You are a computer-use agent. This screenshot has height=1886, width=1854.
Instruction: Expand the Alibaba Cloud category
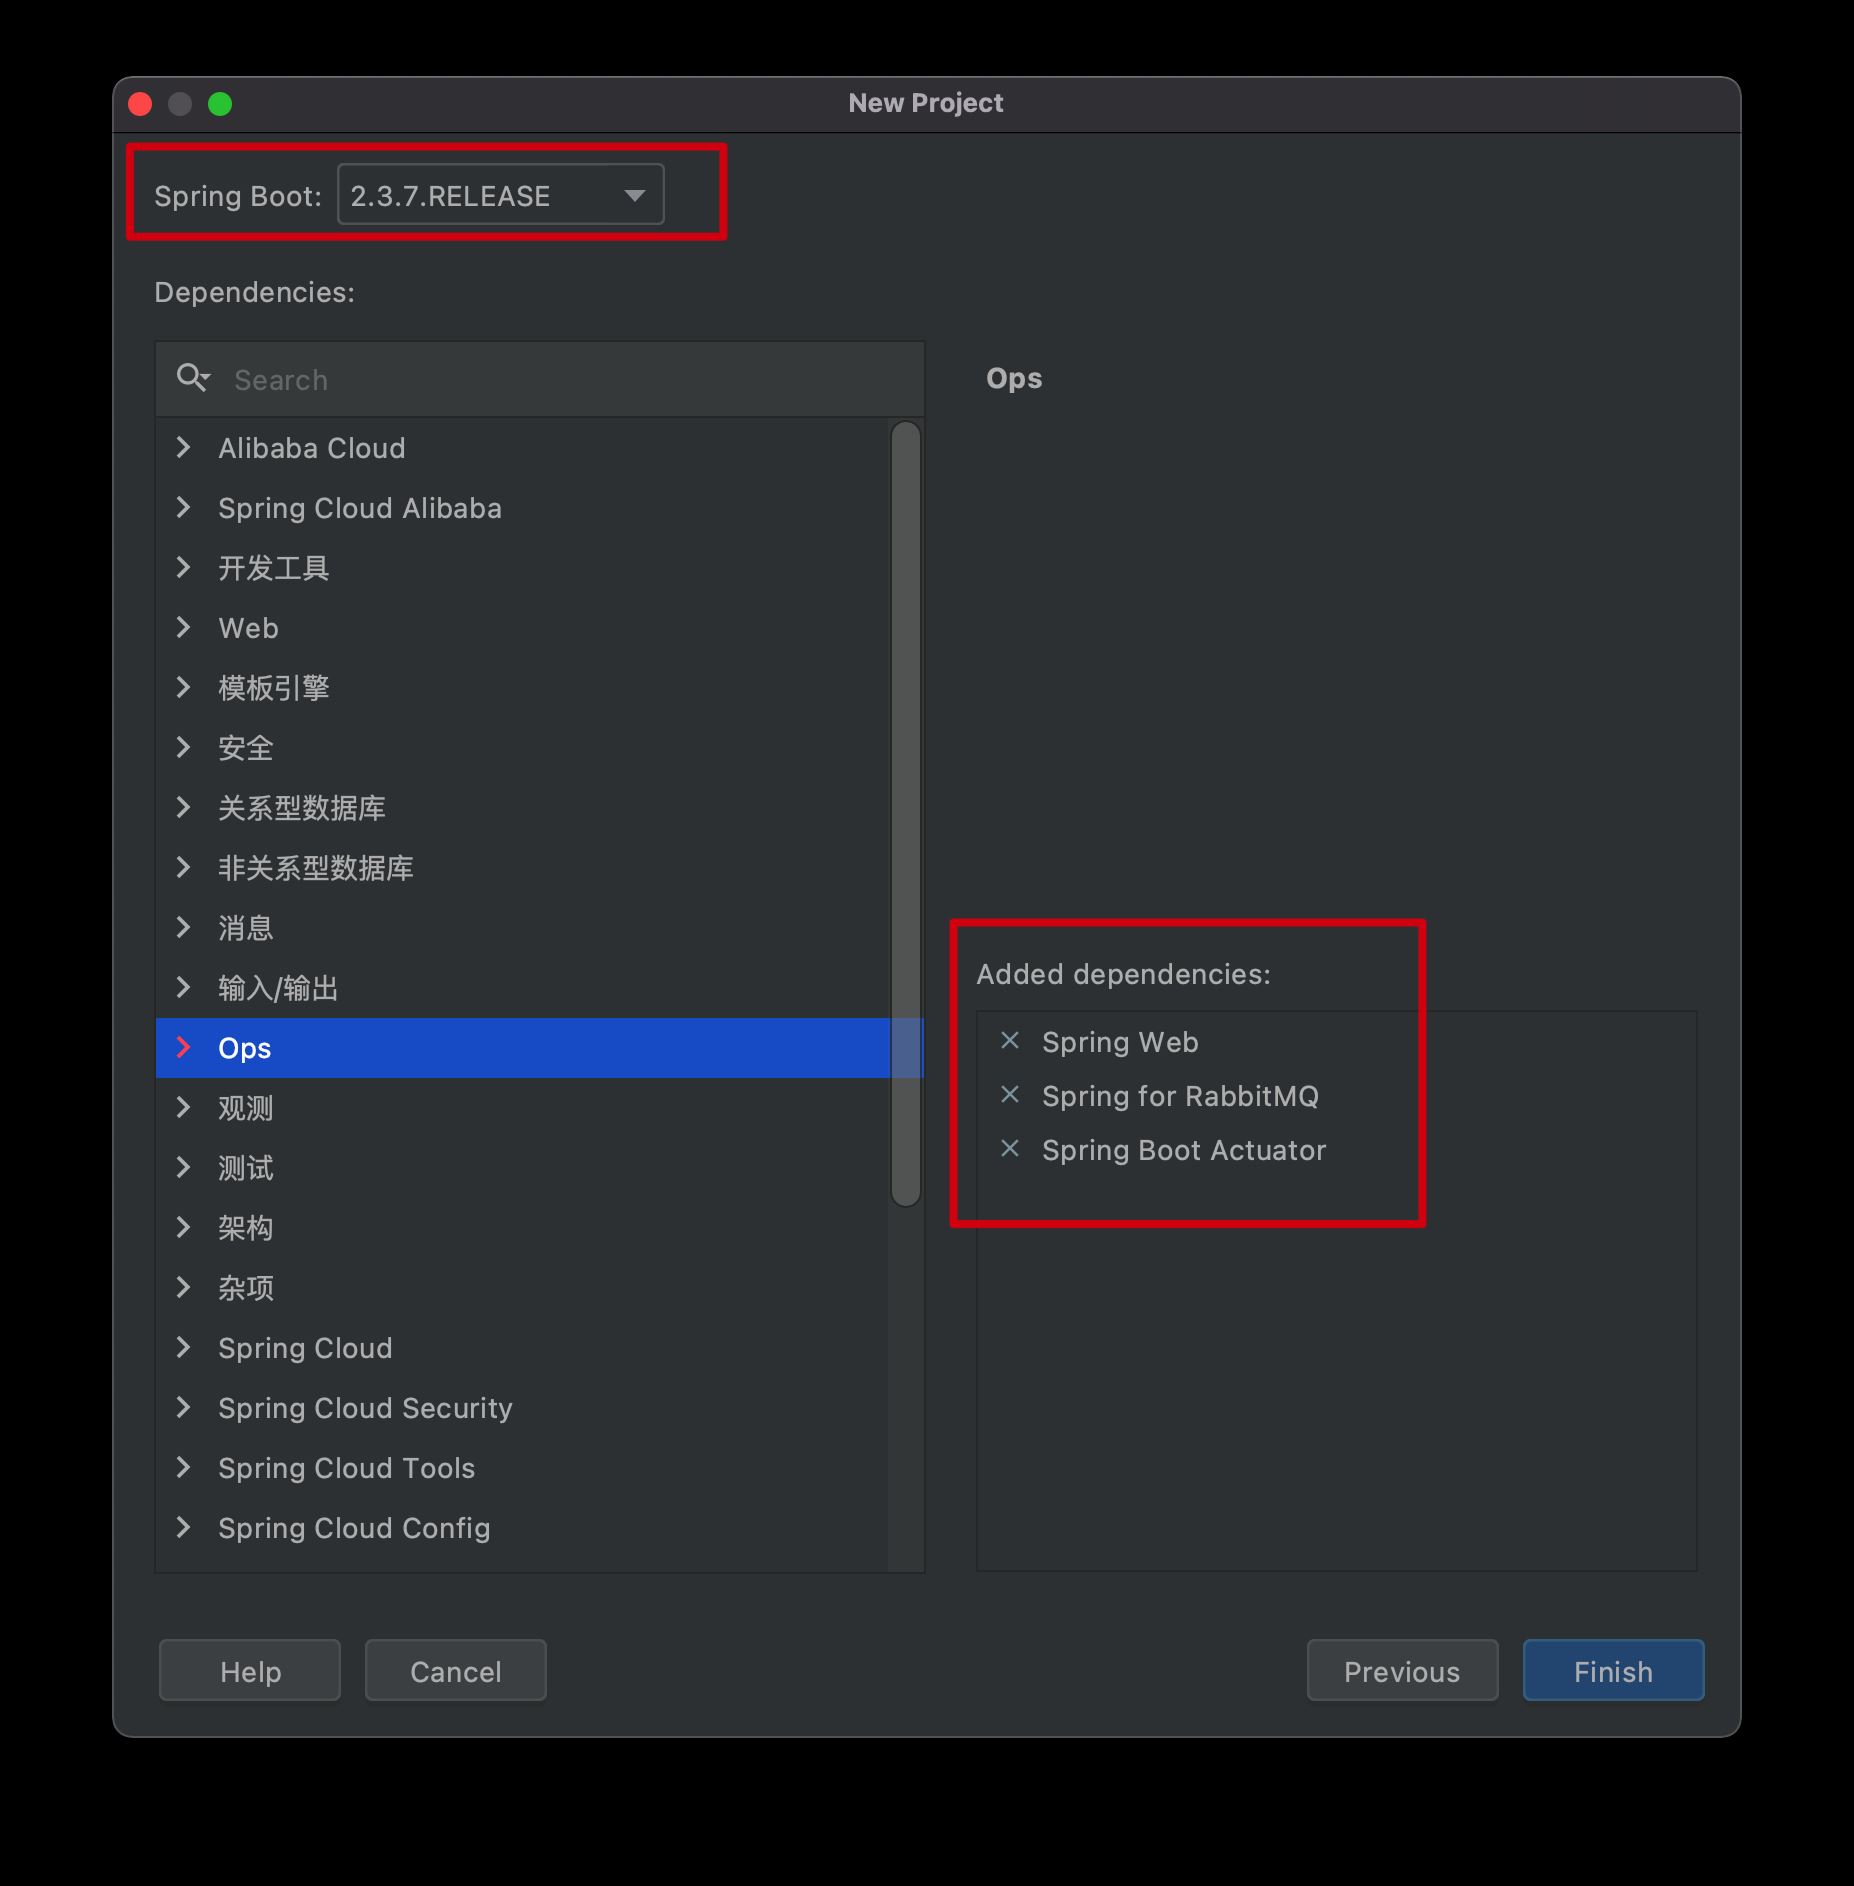(x=183, y=448)
